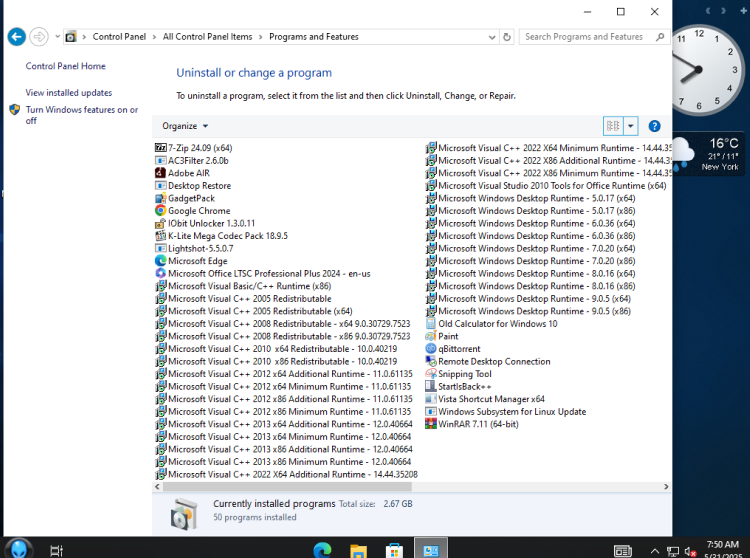Open the Start menu alien orb

coord(19,549)
